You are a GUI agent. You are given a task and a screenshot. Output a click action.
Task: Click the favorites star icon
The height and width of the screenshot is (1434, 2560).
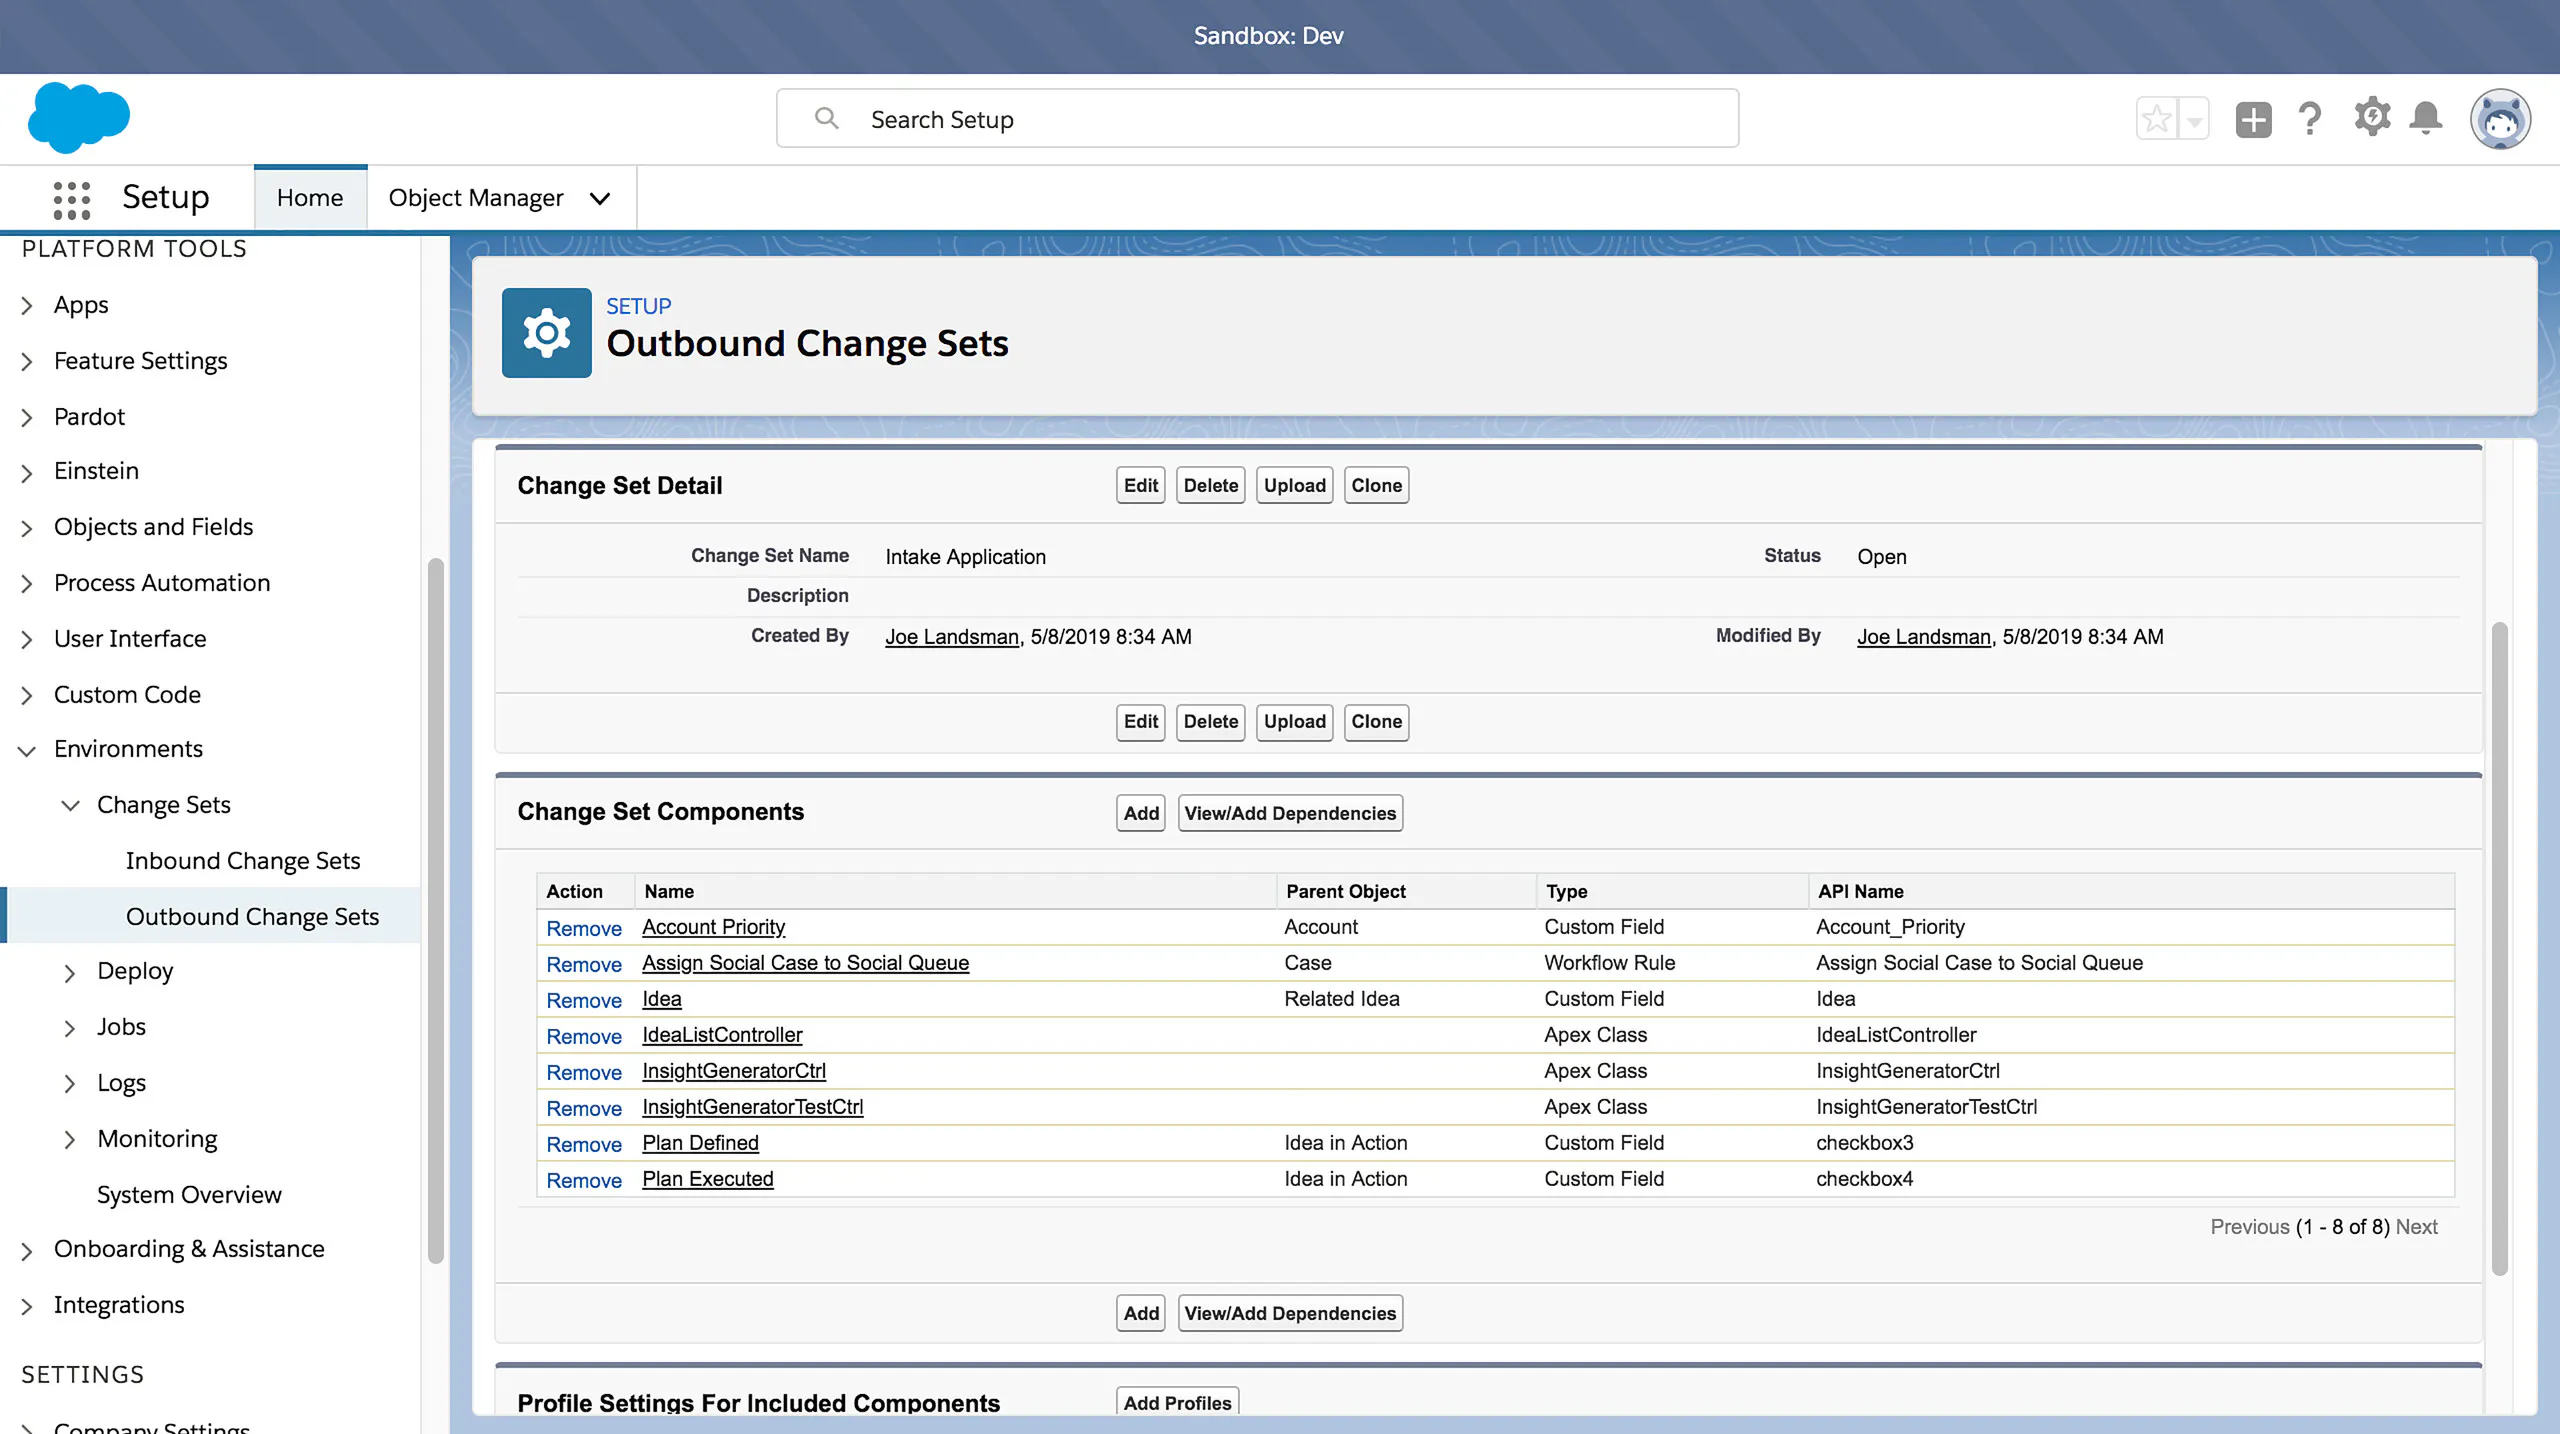tap(2156, 120)
